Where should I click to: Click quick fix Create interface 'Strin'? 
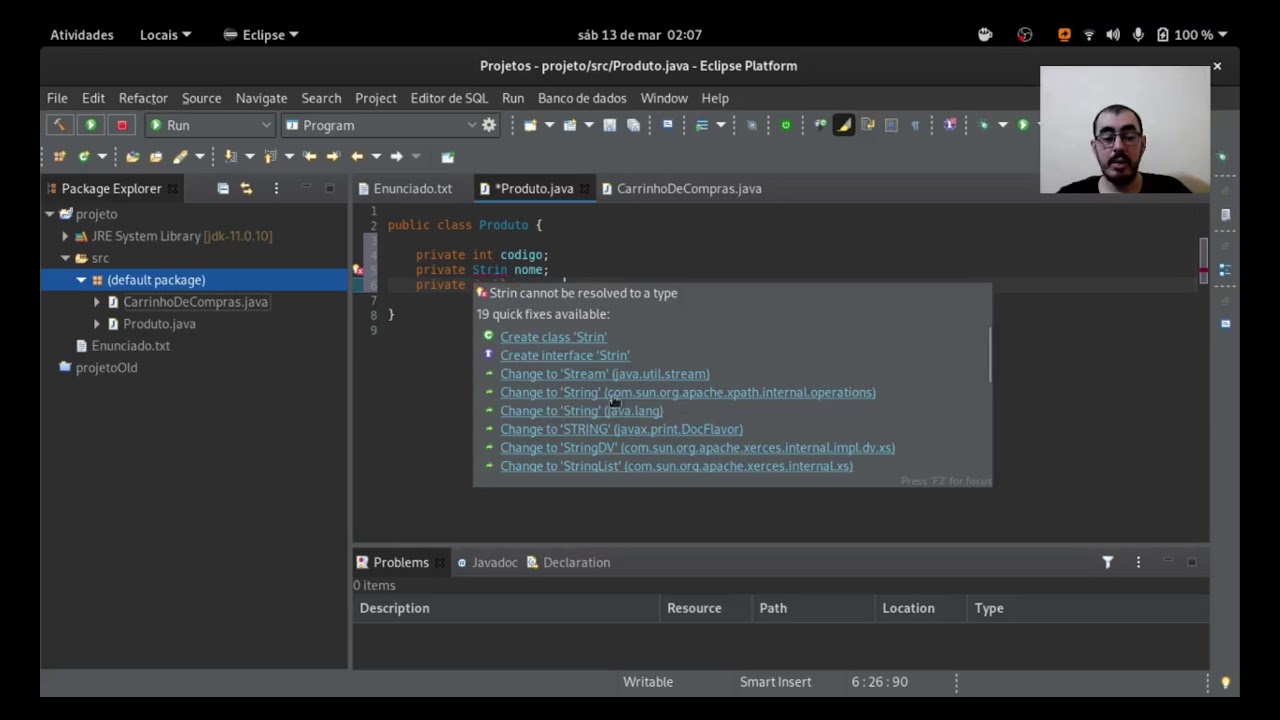coord(565,355)
